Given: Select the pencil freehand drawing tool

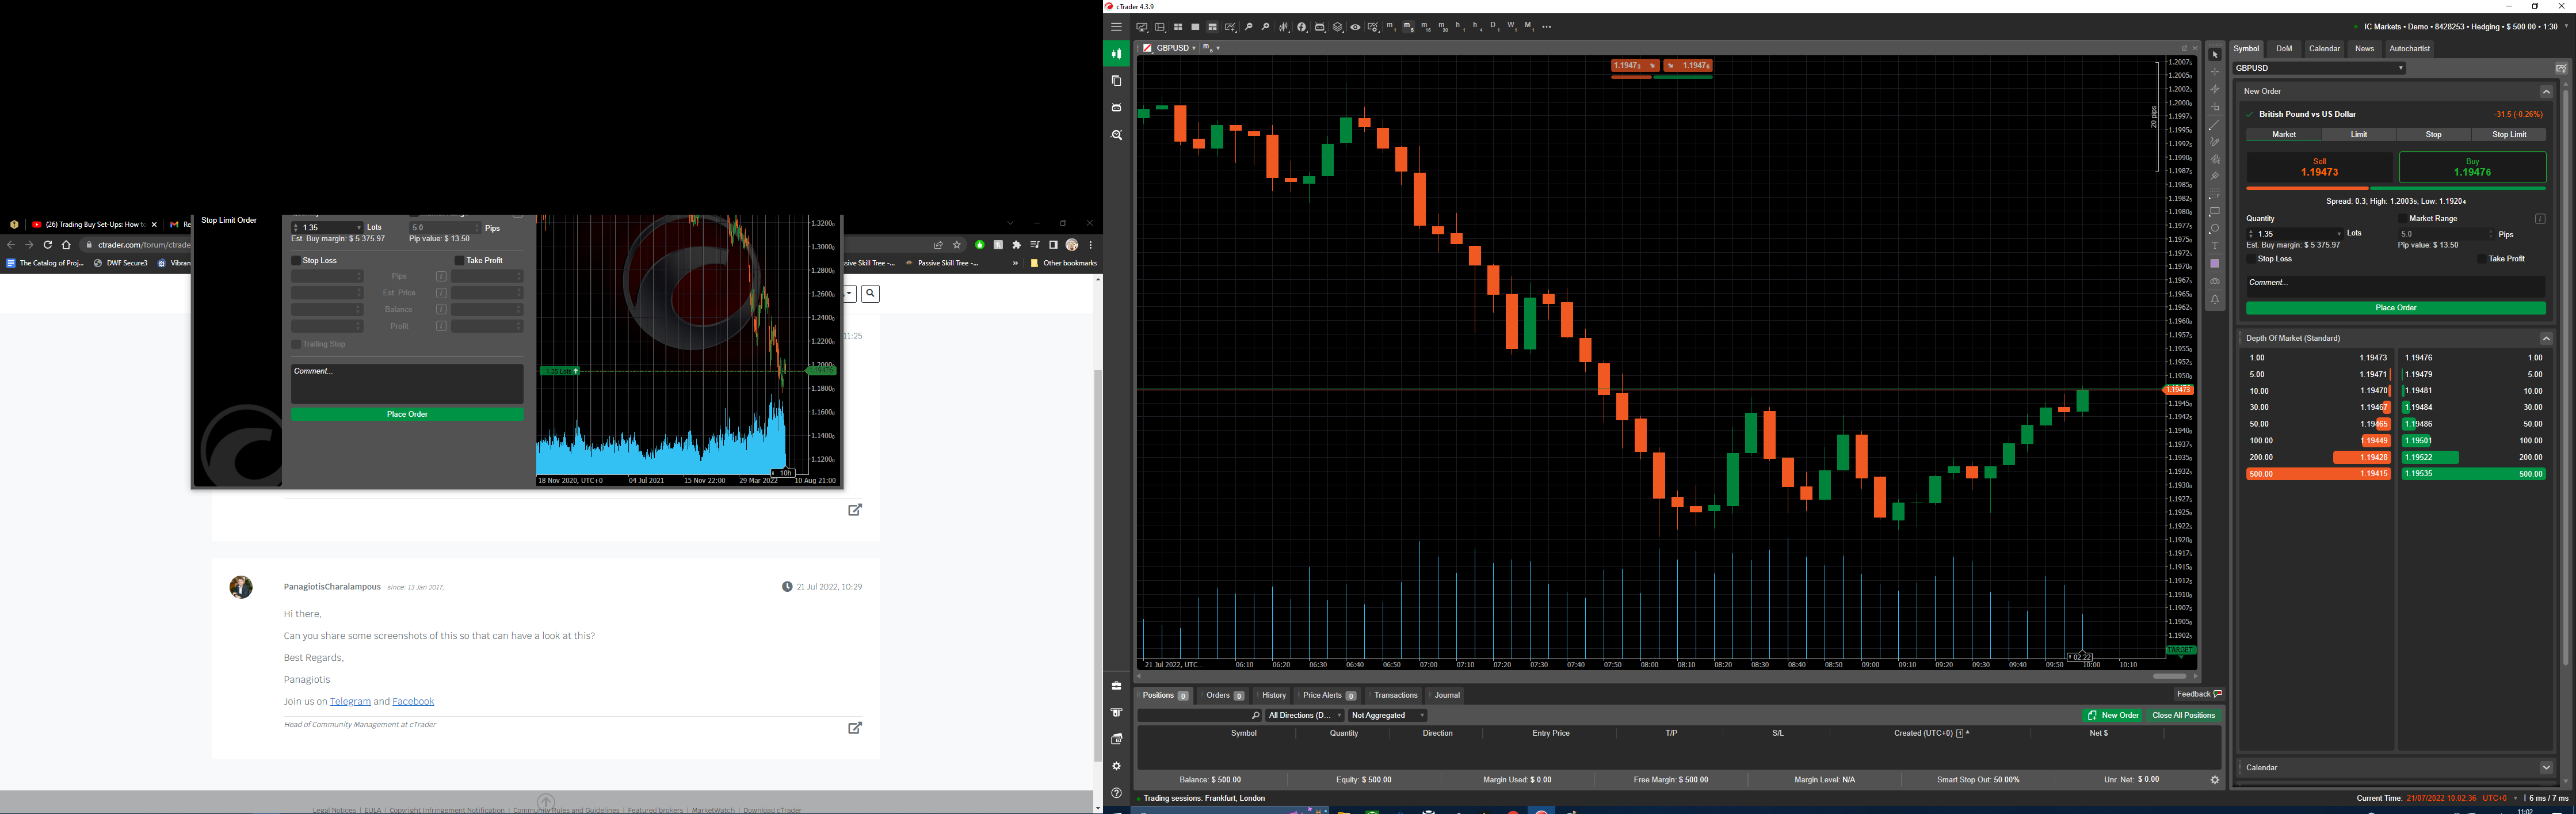Looking at the screenshot, I should tap(2215, 141).
